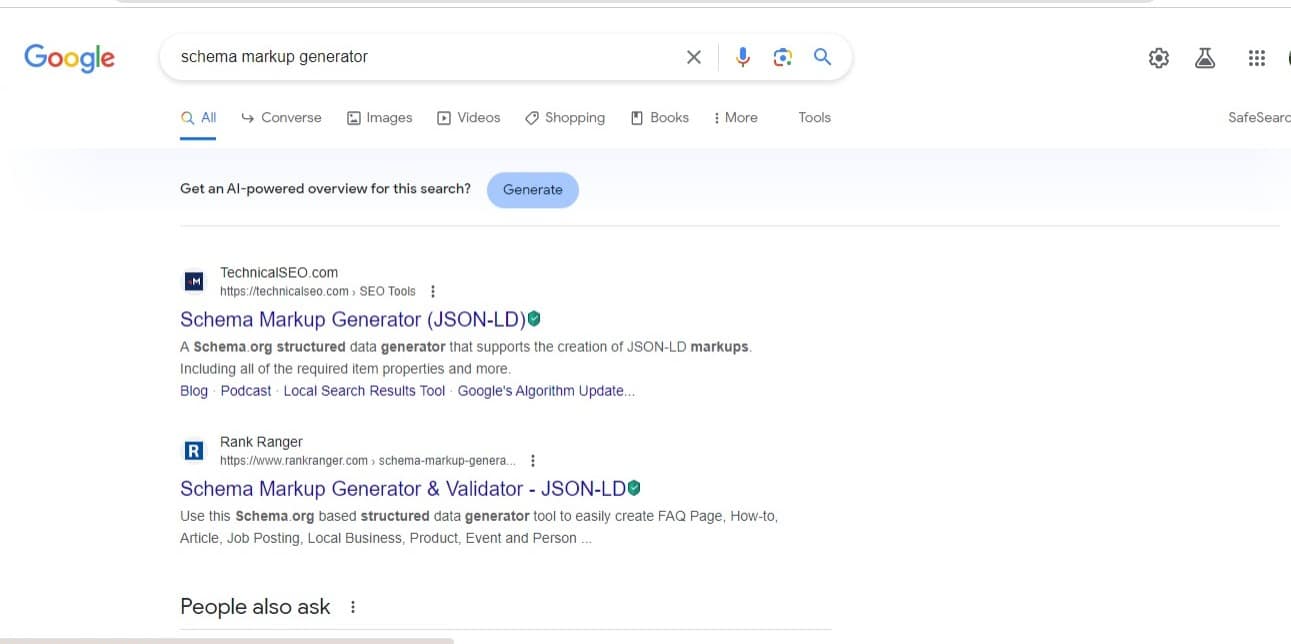Open Search Labs flask icon

point(1205,58)
